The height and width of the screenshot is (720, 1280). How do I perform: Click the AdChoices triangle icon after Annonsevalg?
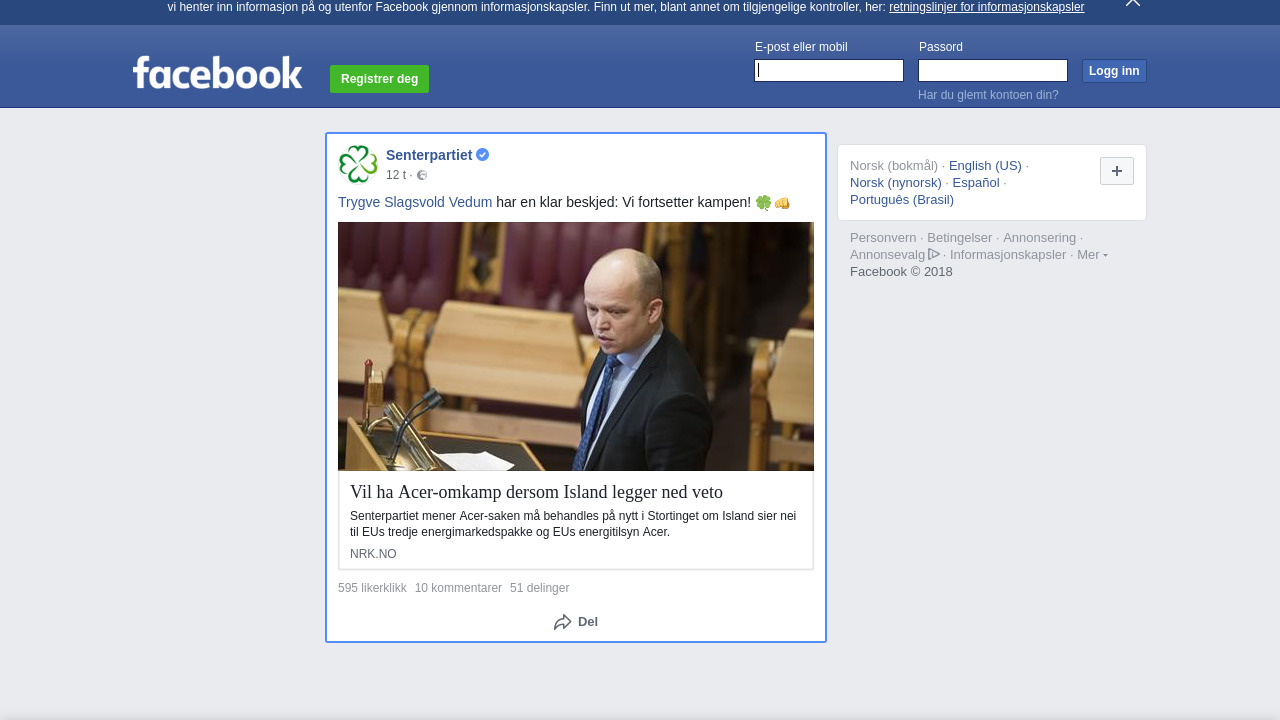[x=934, y=254]
